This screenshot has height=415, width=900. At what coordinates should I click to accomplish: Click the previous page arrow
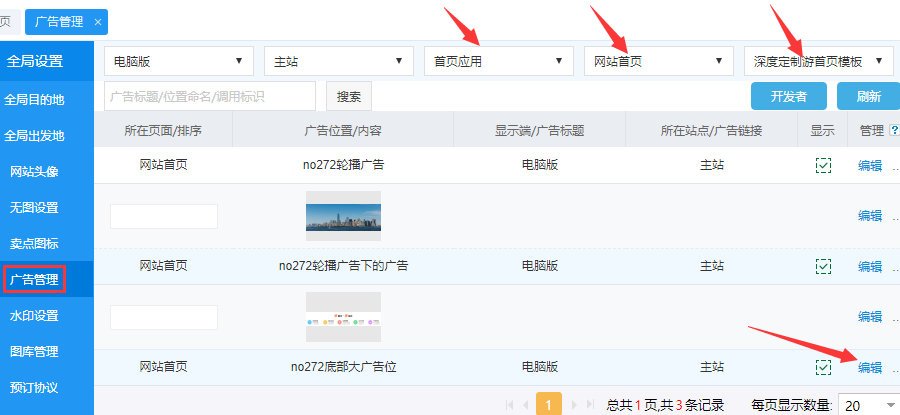coord(527,405)
